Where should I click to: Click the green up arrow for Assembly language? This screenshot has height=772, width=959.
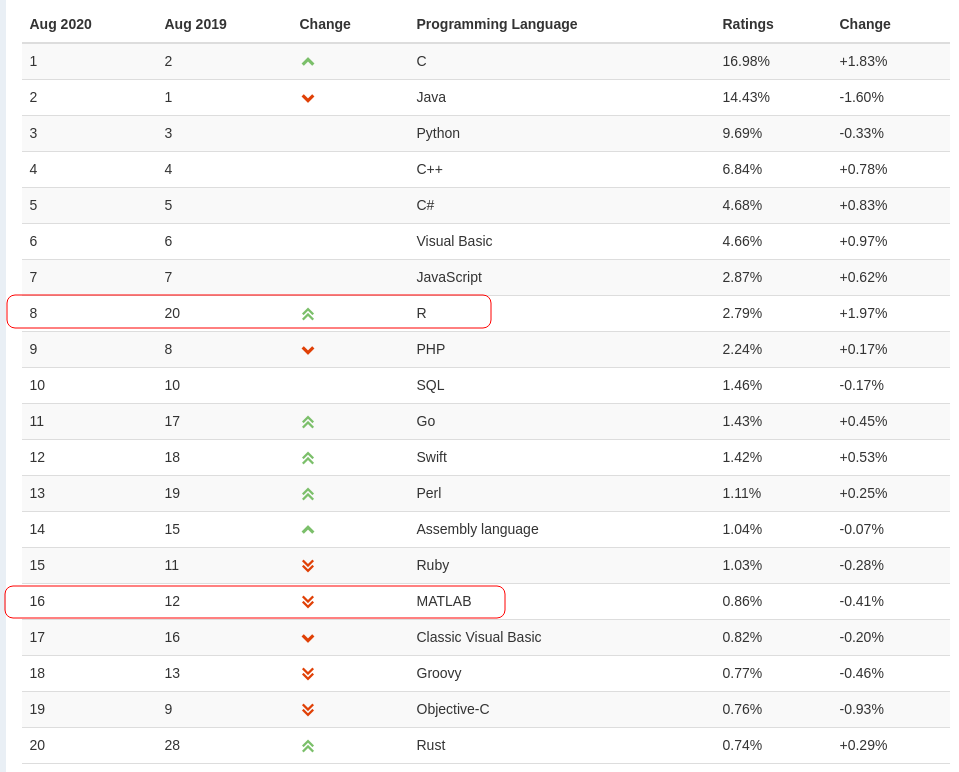pyautogui.click(x=308, y=530)
